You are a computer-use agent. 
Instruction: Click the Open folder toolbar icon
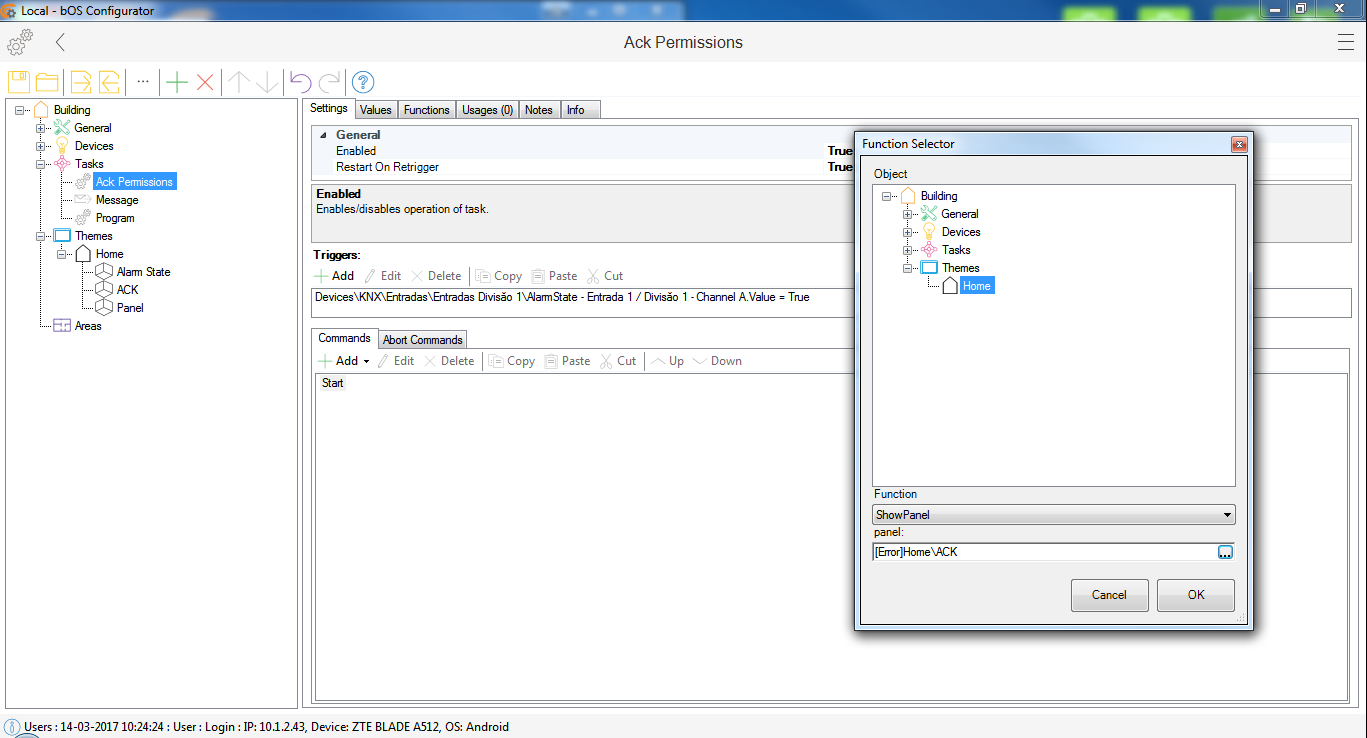click(x=47, y=82)
